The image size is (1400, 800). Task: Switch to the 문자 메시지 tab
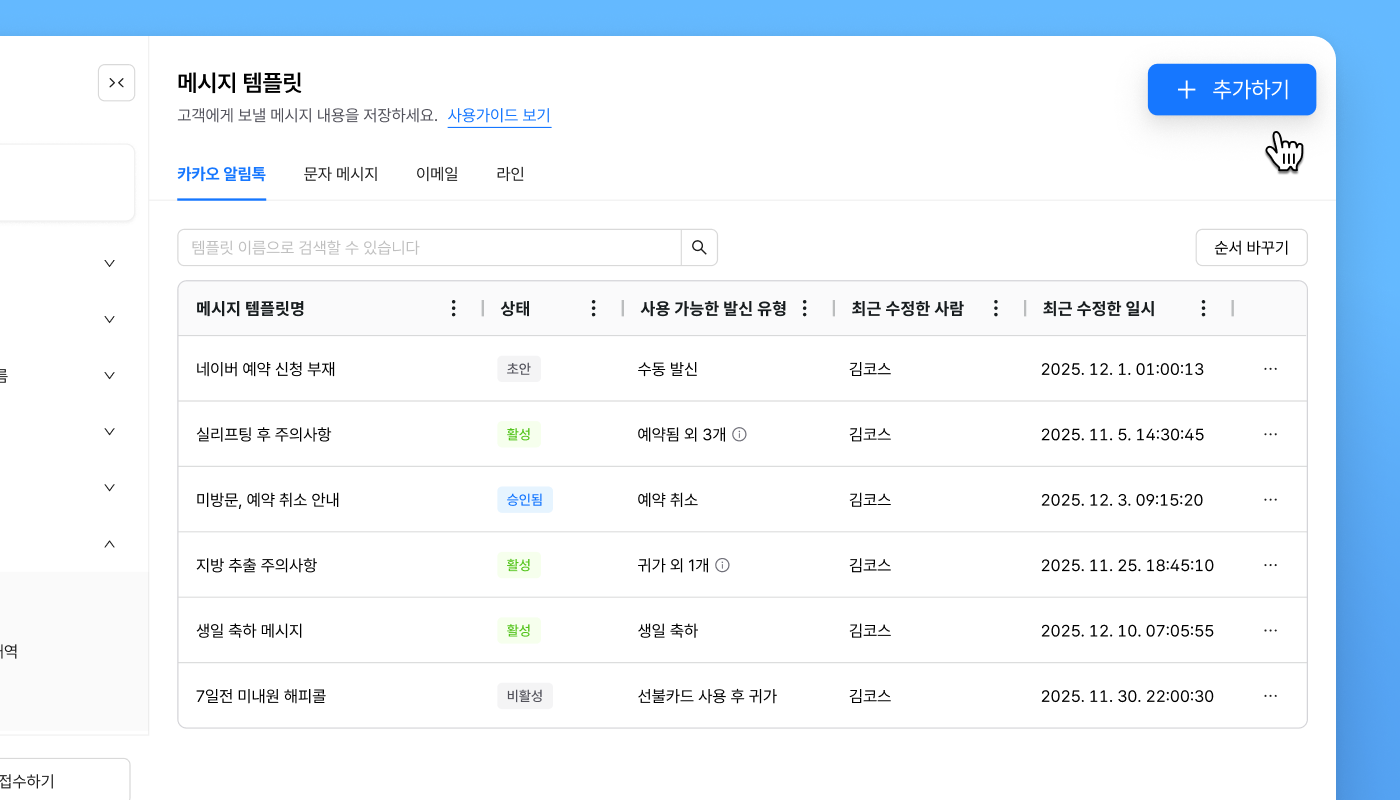(341, 174)
